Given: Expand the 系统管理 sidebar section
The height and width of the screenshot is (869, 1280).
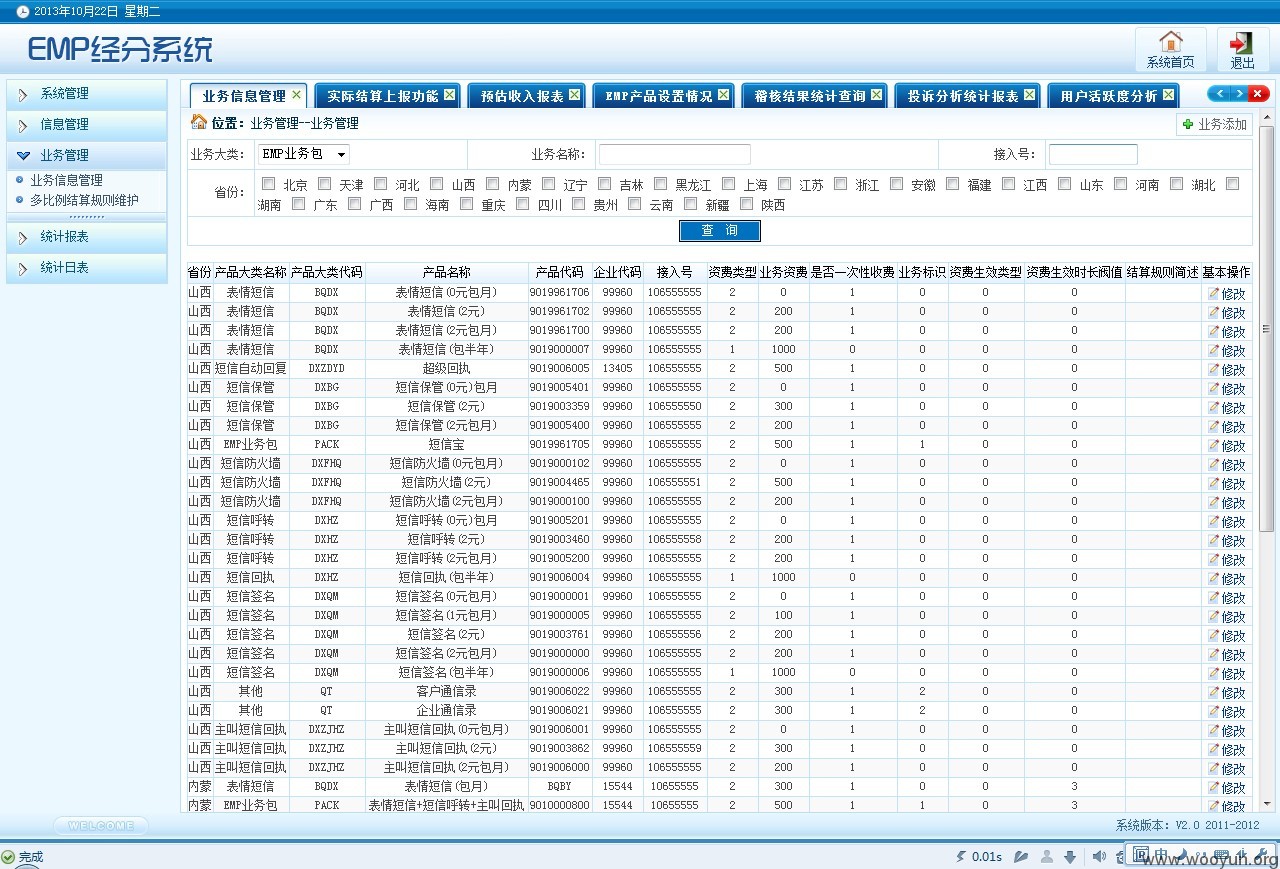Looking at the screenshot, I should 86,94.
